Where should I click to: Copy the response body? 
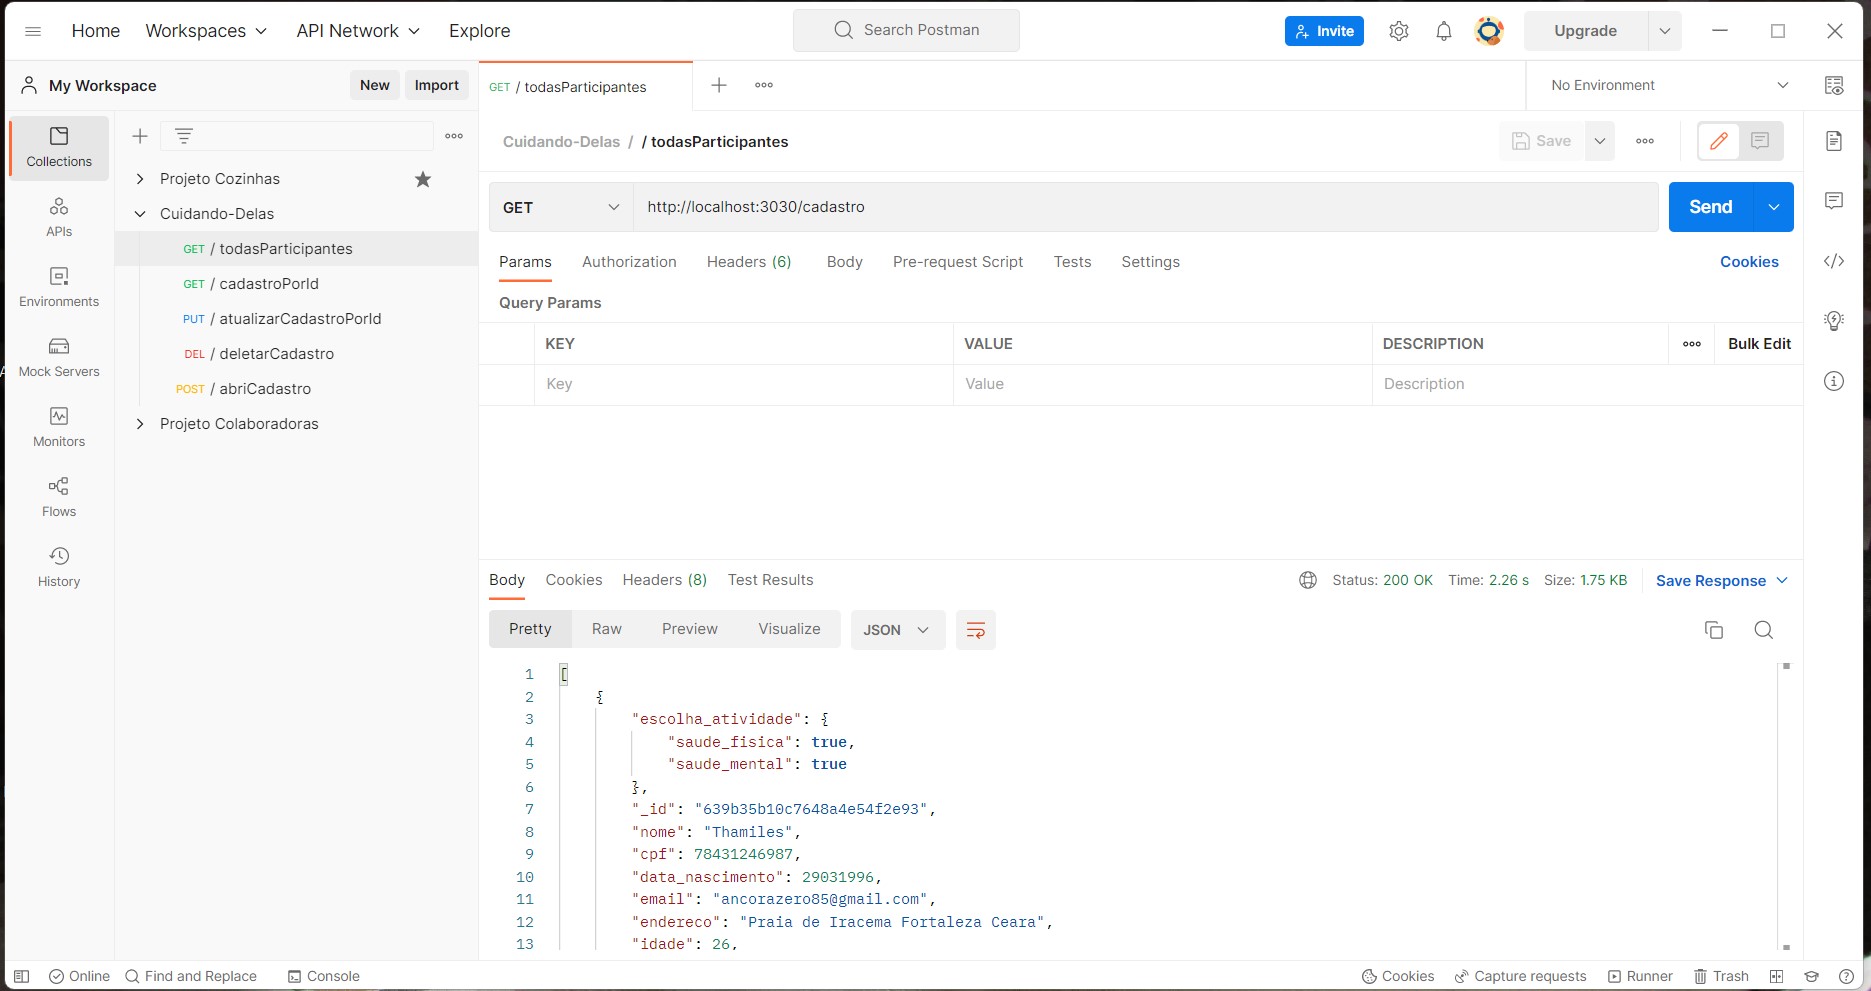pos(1714,630)
